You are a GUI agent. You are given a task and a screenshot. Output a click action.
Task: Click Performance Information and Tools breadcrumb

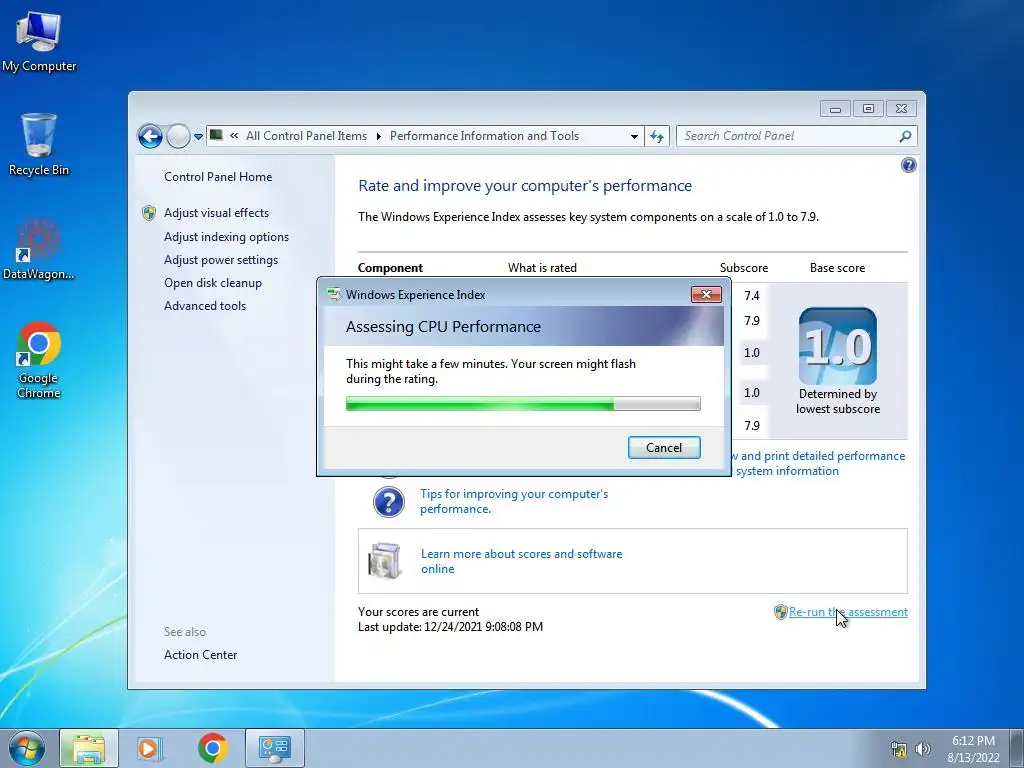[484, 136]
